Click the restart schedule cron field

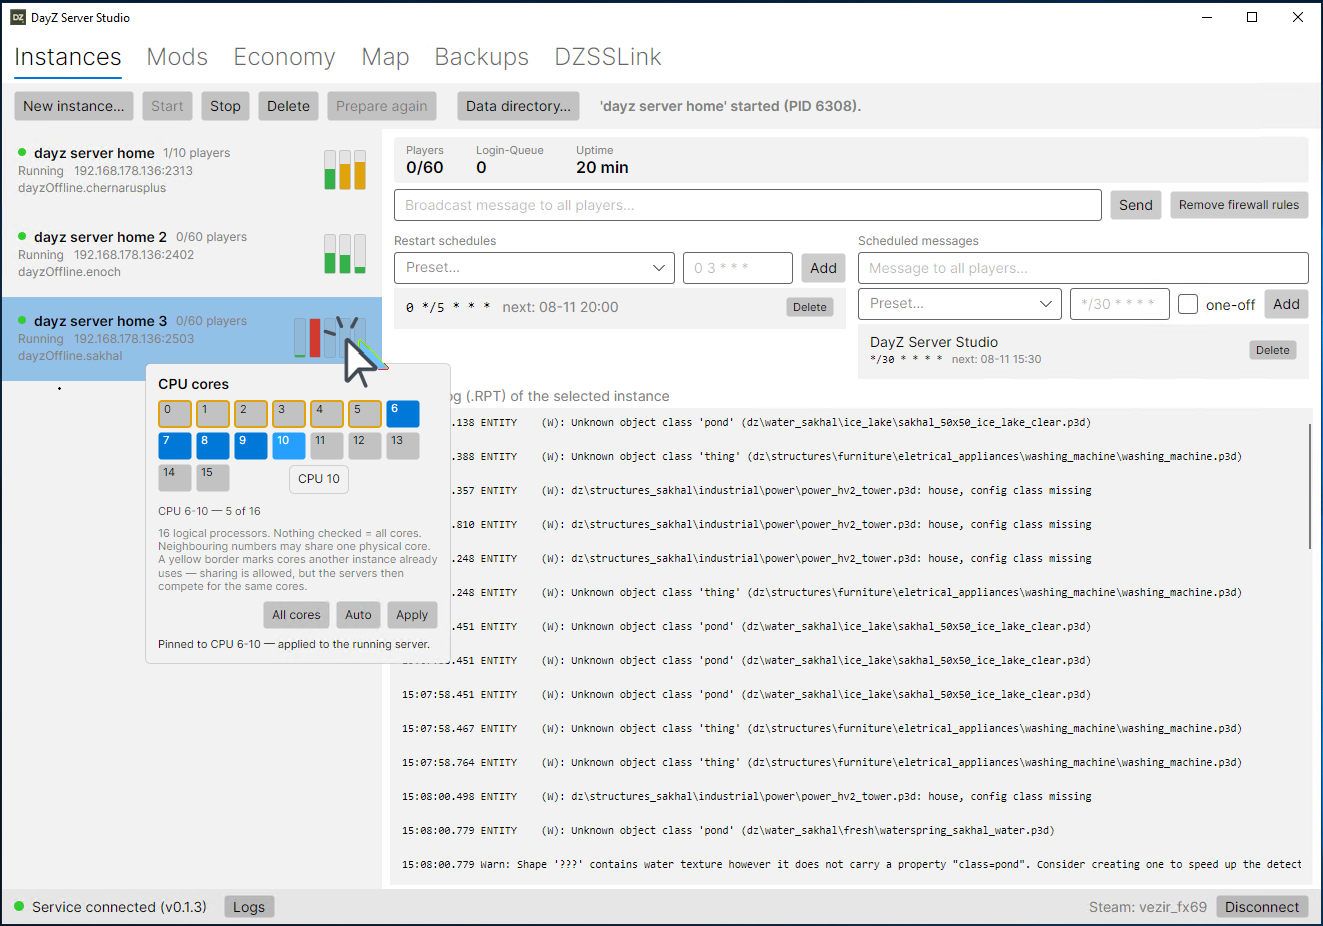click(x=738, y=268)
